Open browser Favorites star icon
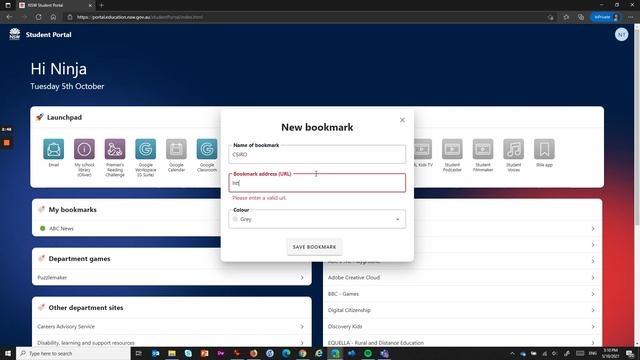 tap(566, 17)
